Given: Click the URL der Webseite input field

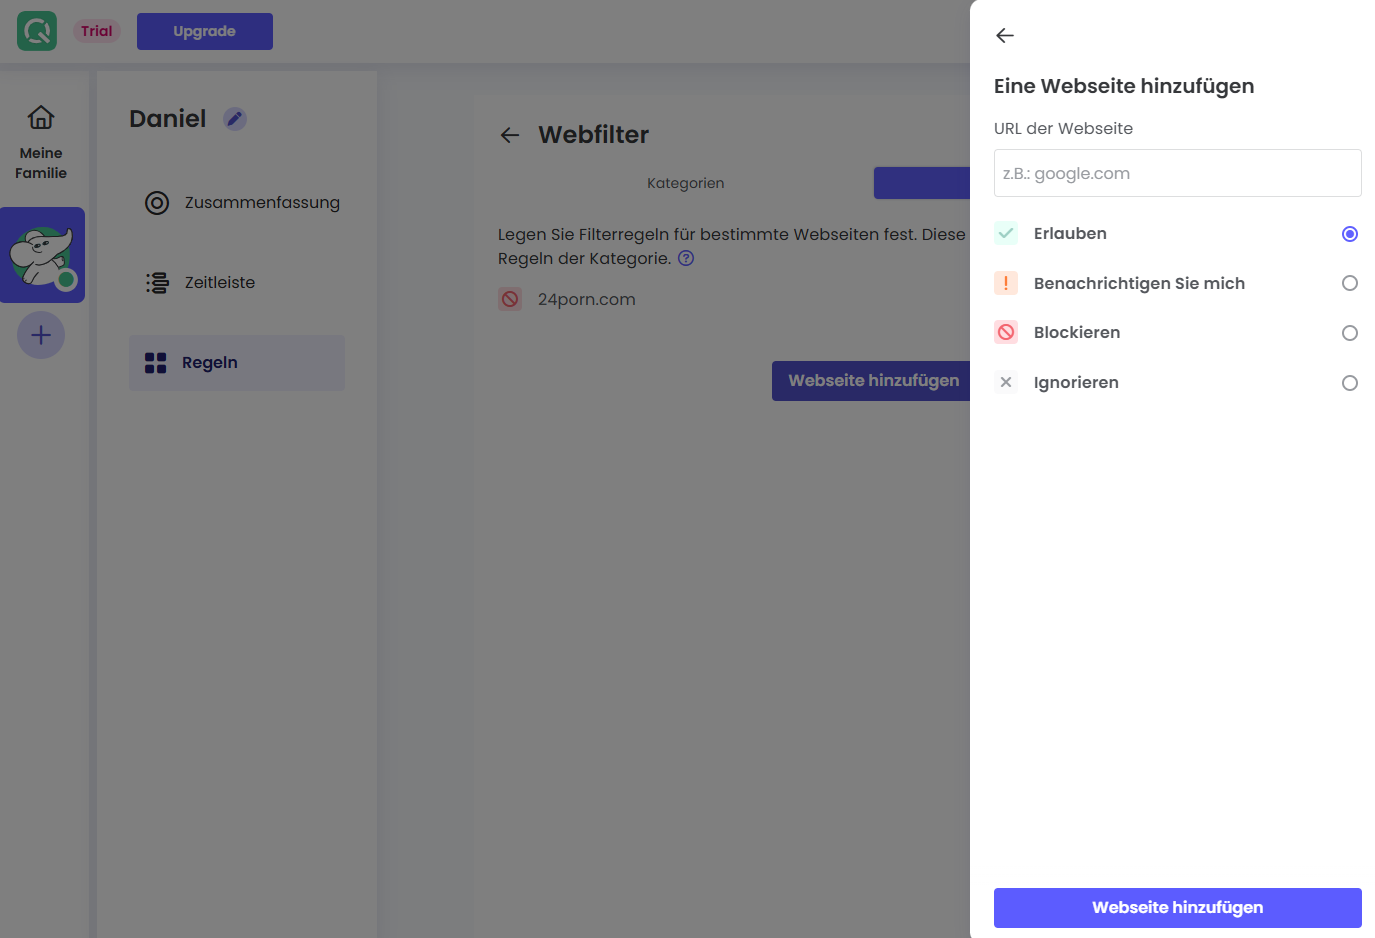Looking at the screenshot, I should pyautogui.click(x=1177, y=173).
